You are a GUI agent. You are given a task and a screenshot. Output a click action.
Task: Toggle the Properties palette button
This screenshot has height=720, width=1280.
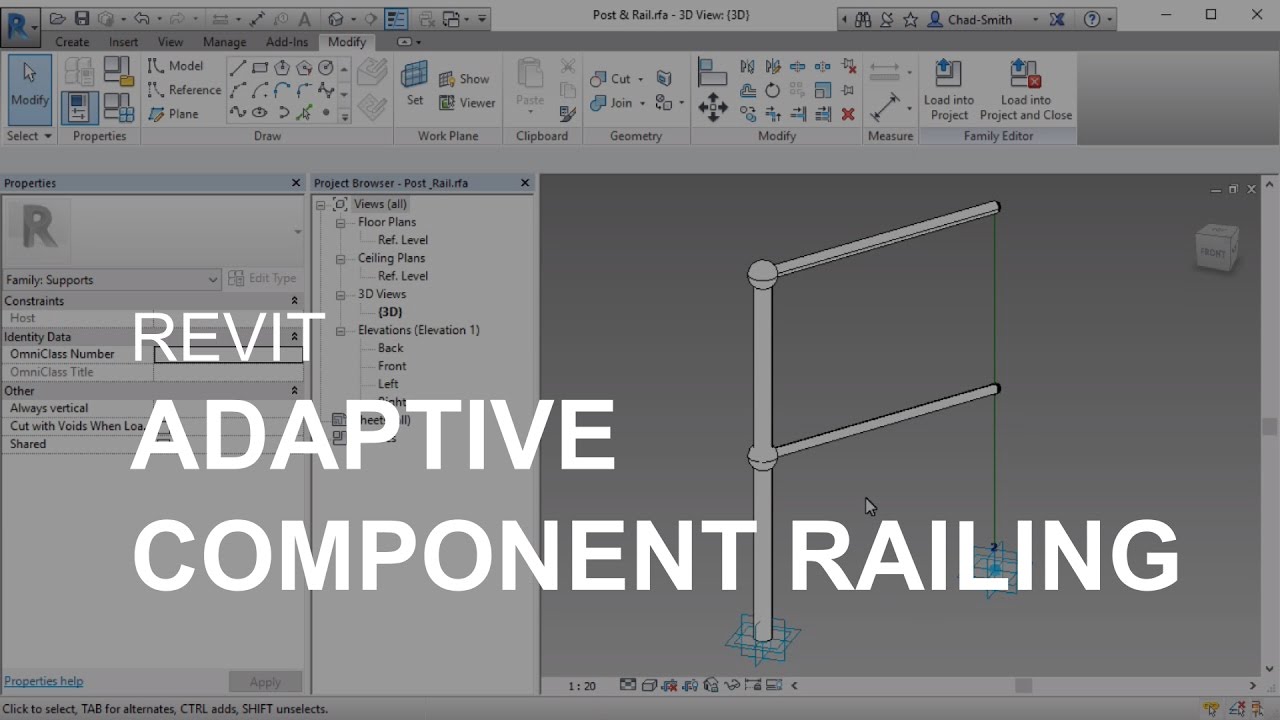[80, 107]
